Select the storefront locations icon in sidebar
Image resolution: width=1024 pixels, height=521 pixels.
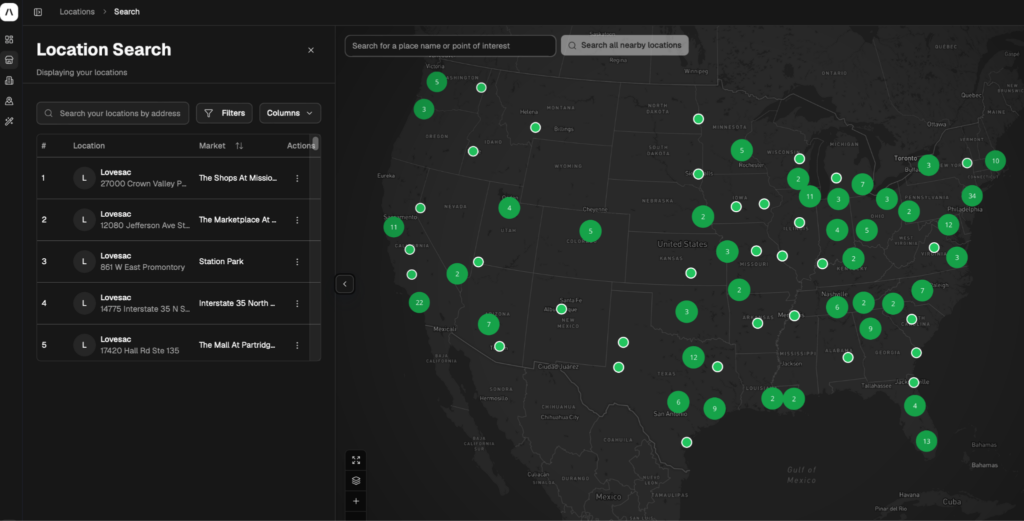pos(9,60)
